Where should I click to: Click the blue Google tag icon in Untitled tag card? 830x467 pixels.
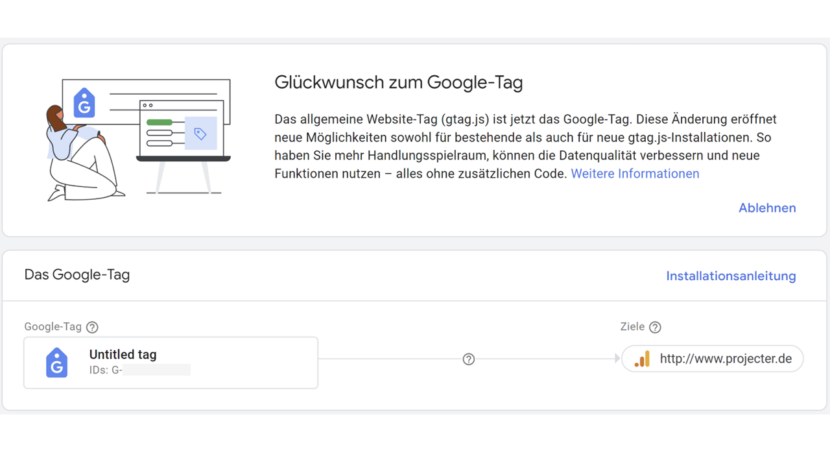57,363
